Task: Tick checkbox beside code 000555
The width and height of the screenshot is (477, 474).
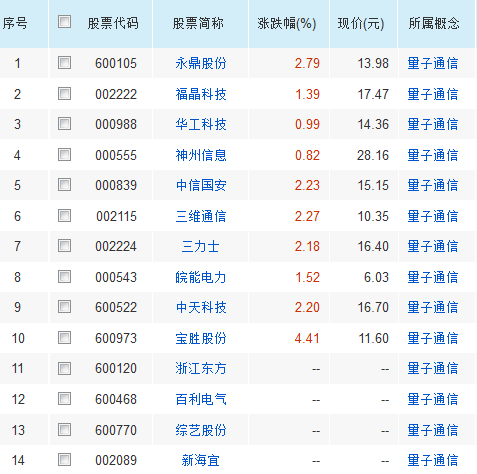Action: point(64,155)
